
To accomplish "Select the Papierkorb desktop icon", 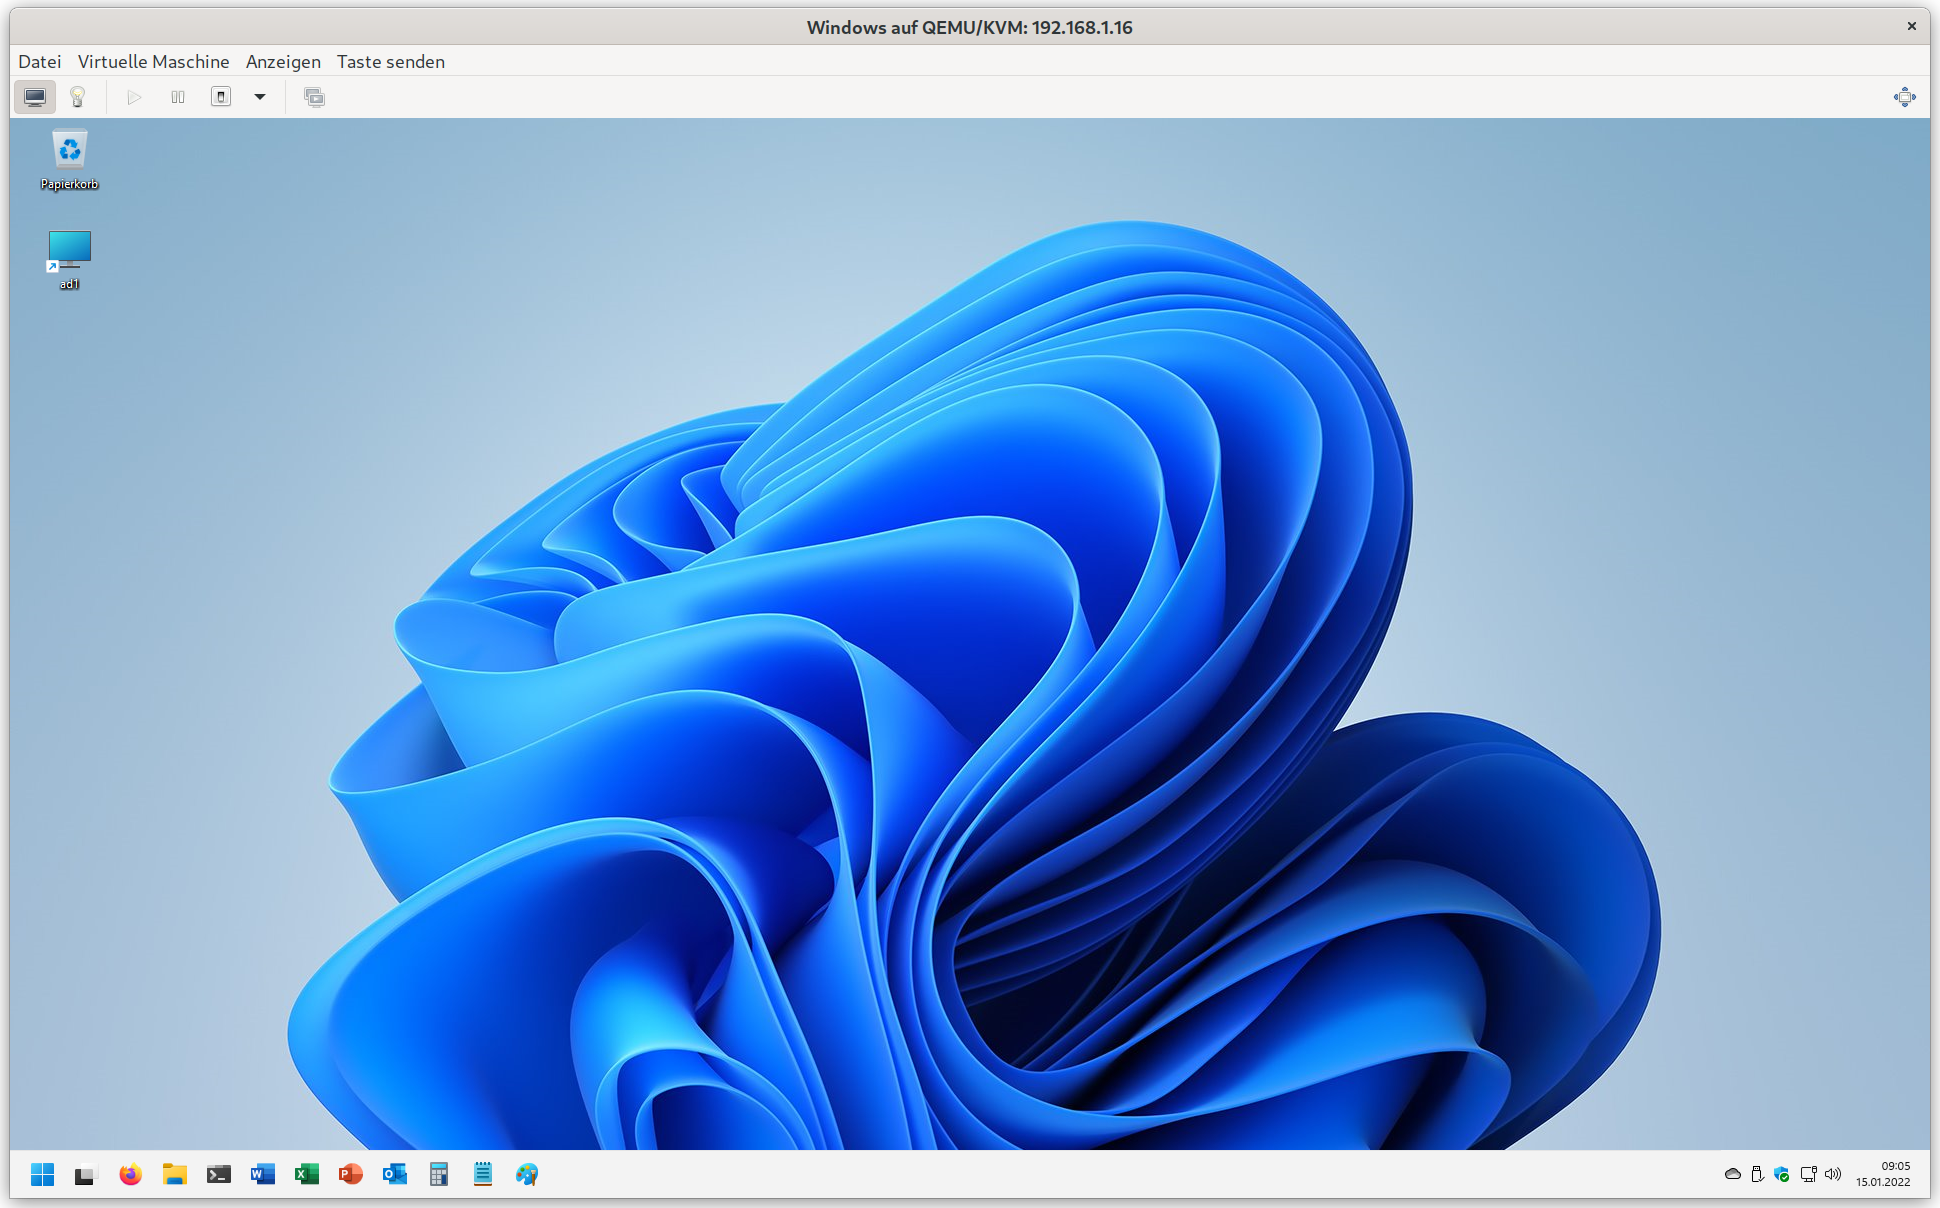I will click(69, 158).
